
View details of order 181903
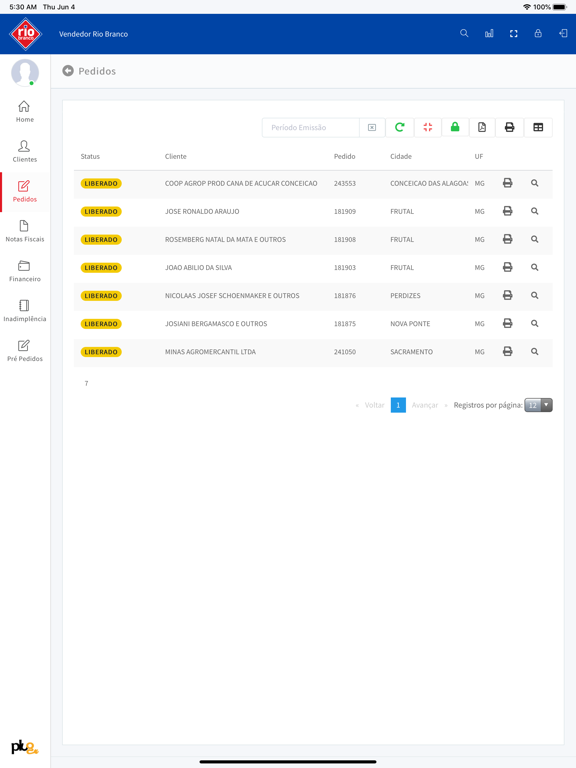click(x=534, y=267)
